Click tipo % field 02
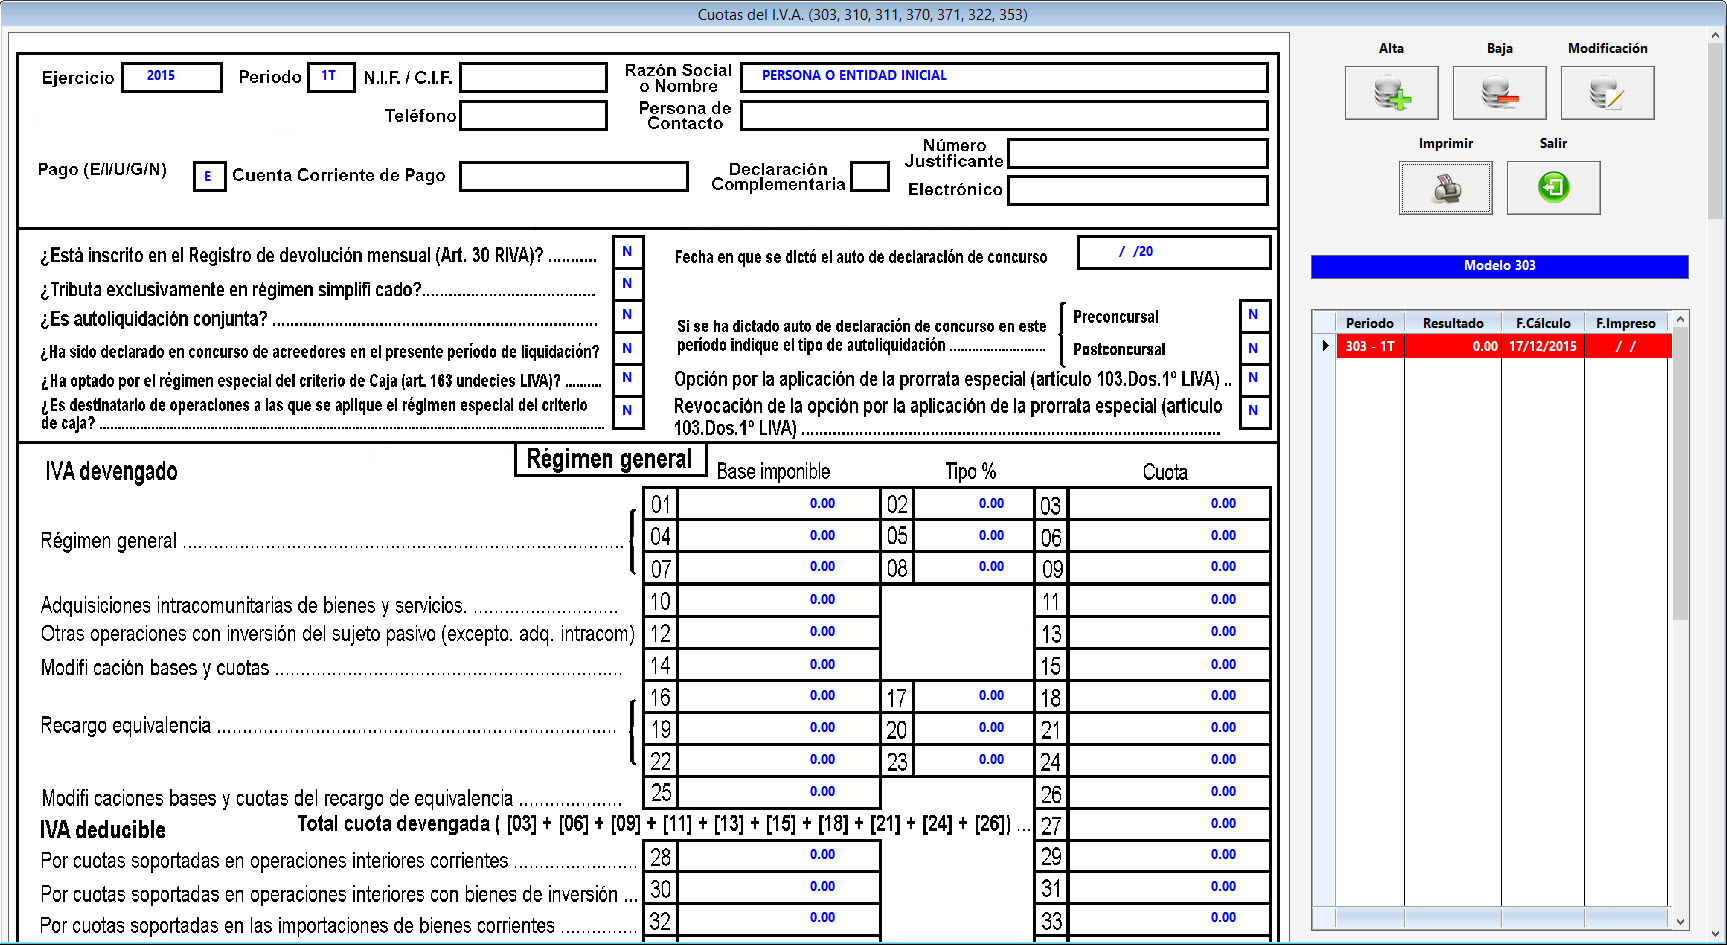1727x945 pixels. point(973,503)
